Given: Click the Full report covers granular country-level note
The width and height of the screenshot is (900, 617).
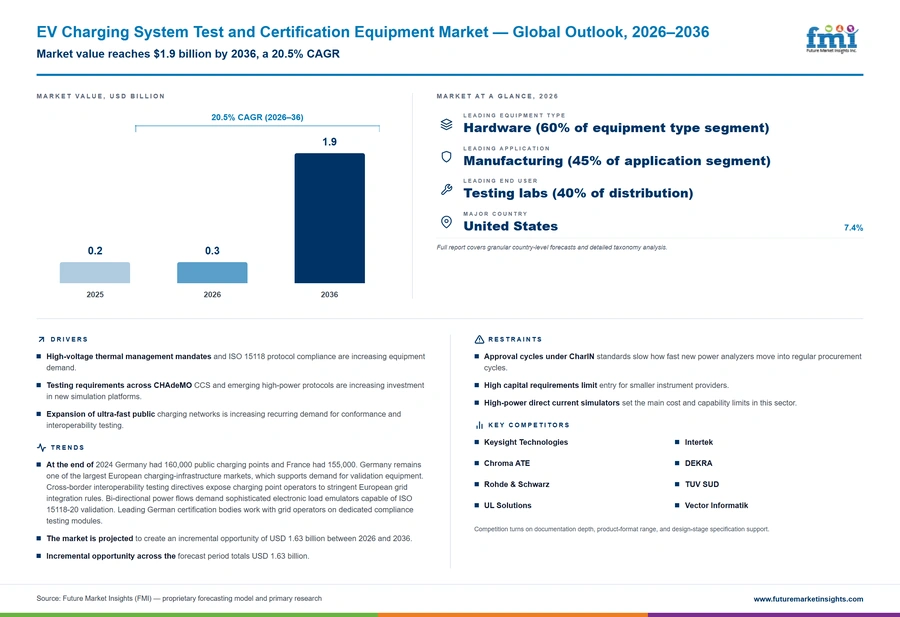Looking at the screenshot, I should (552, 247).
